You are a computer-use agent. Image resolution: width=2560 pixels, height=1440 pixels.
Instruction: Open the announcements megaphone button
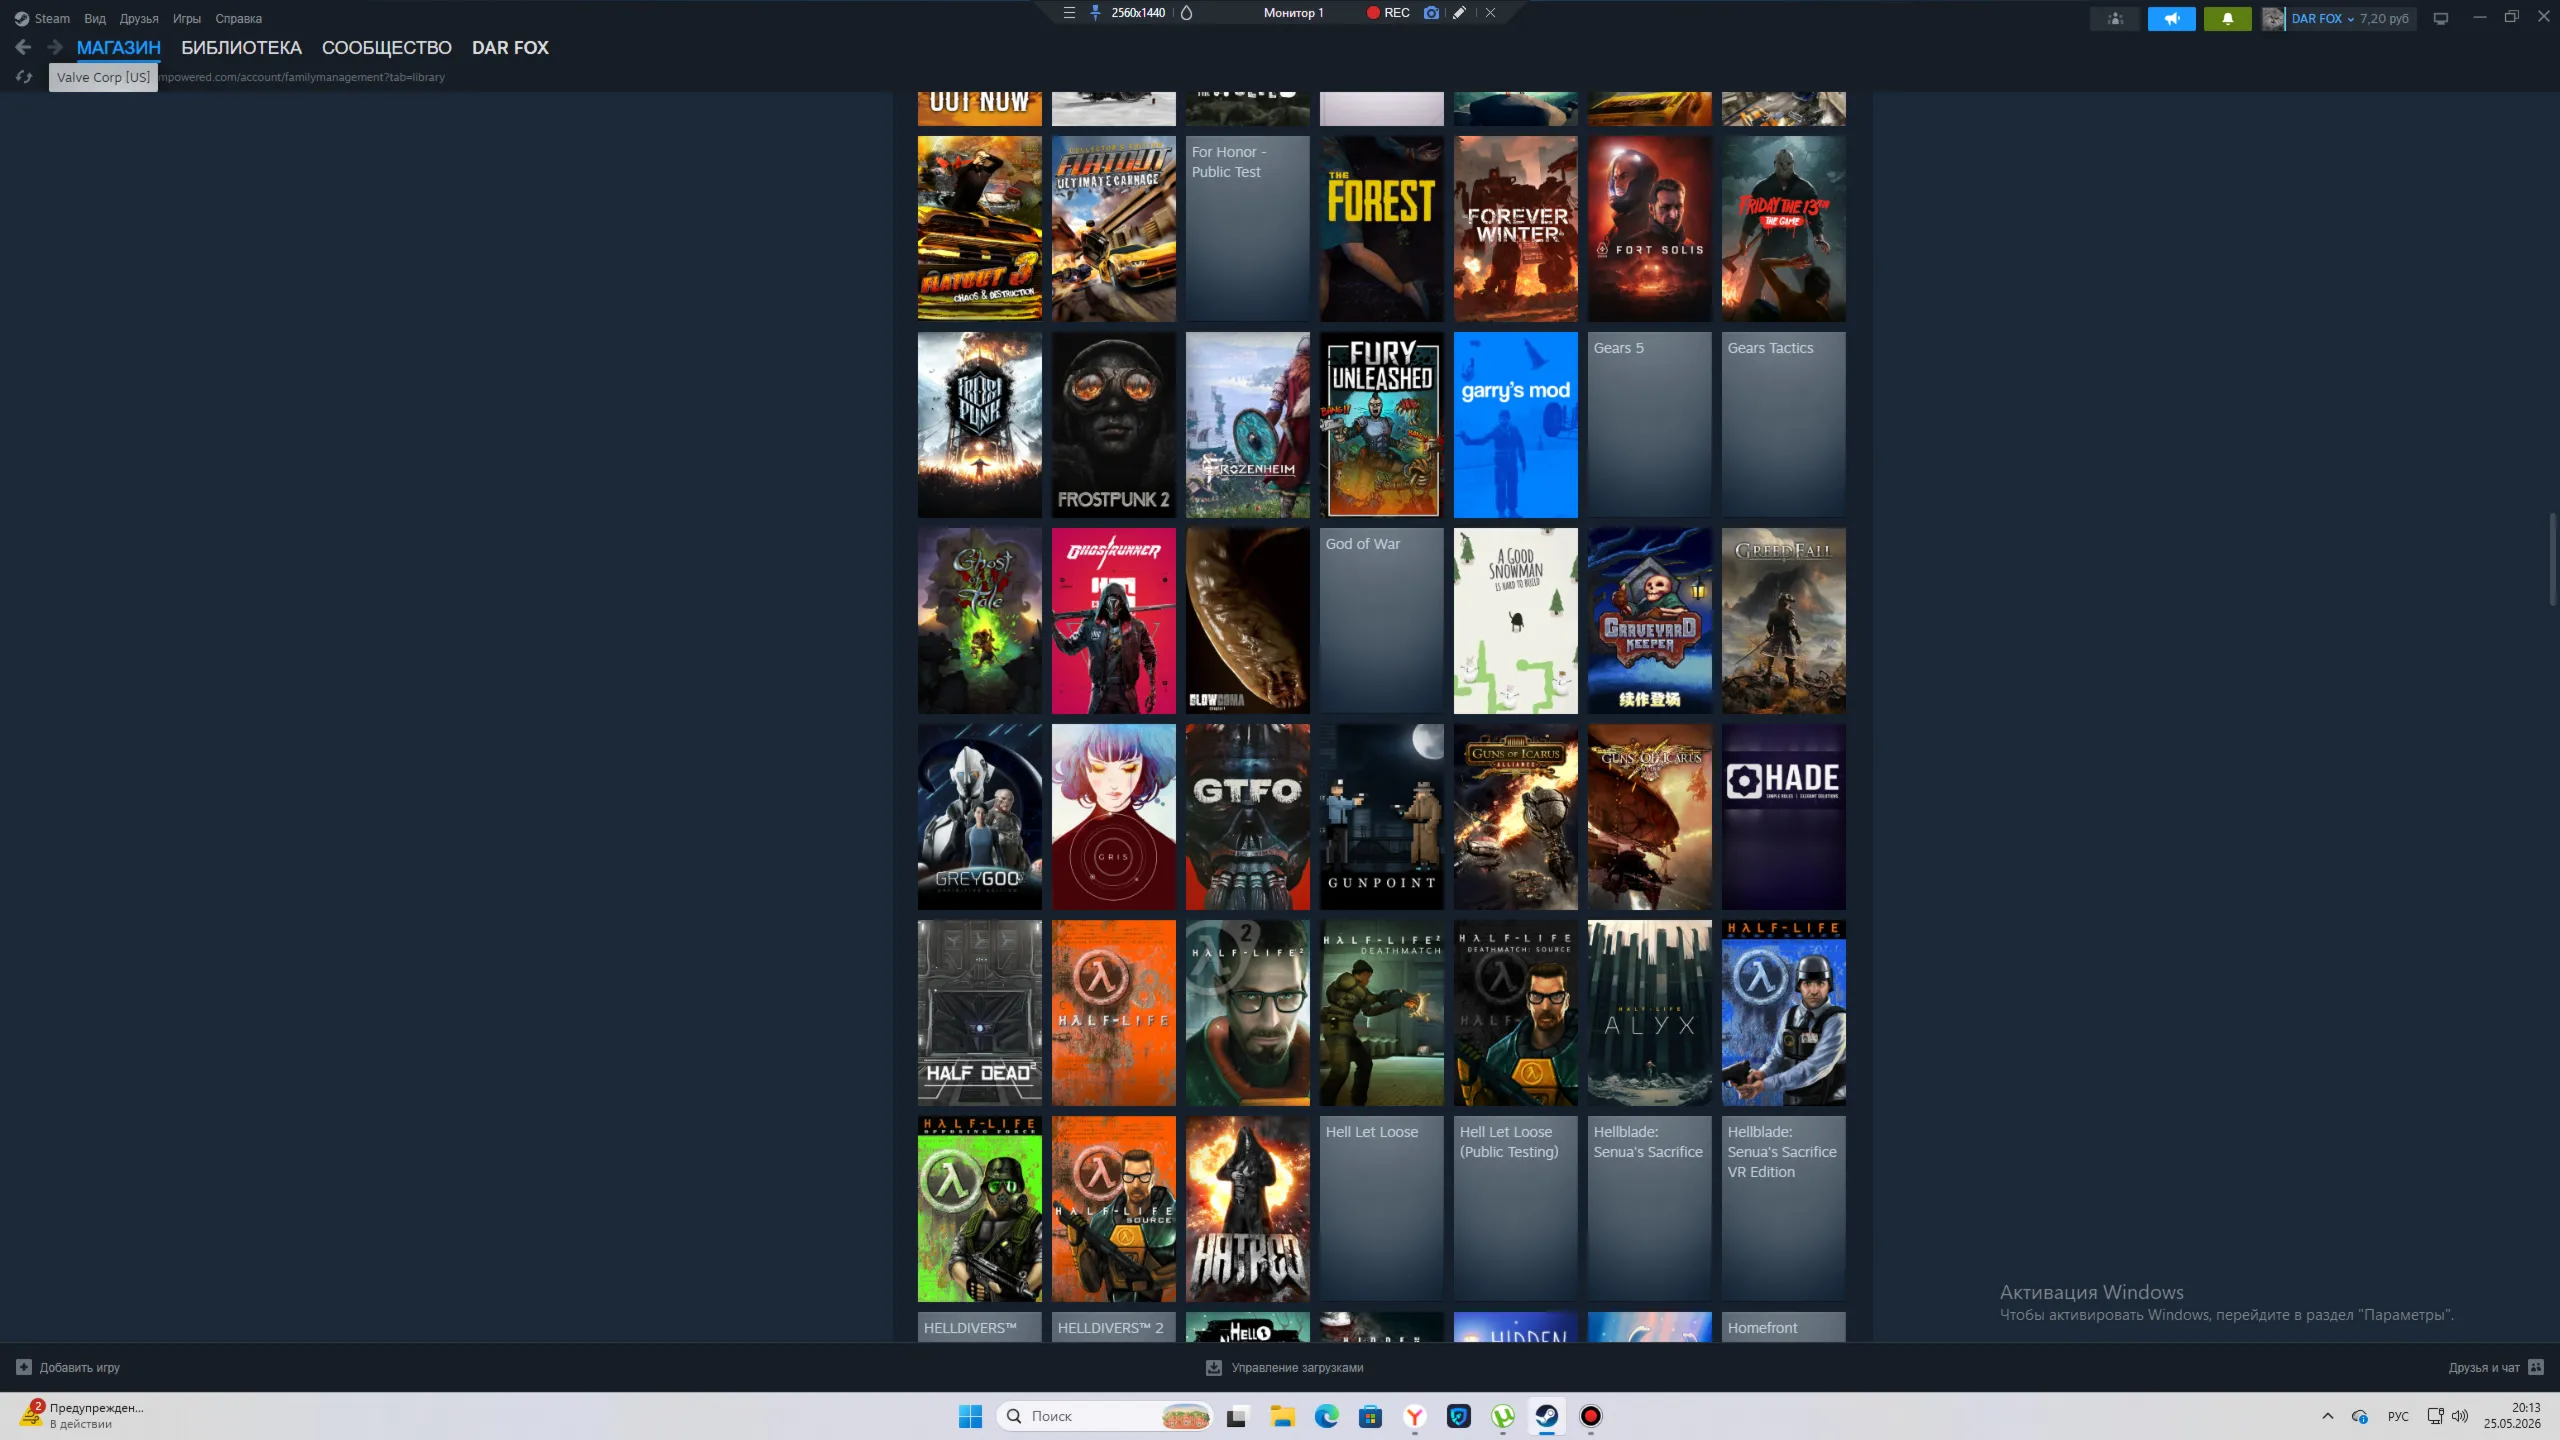[x=2171, y=18]
